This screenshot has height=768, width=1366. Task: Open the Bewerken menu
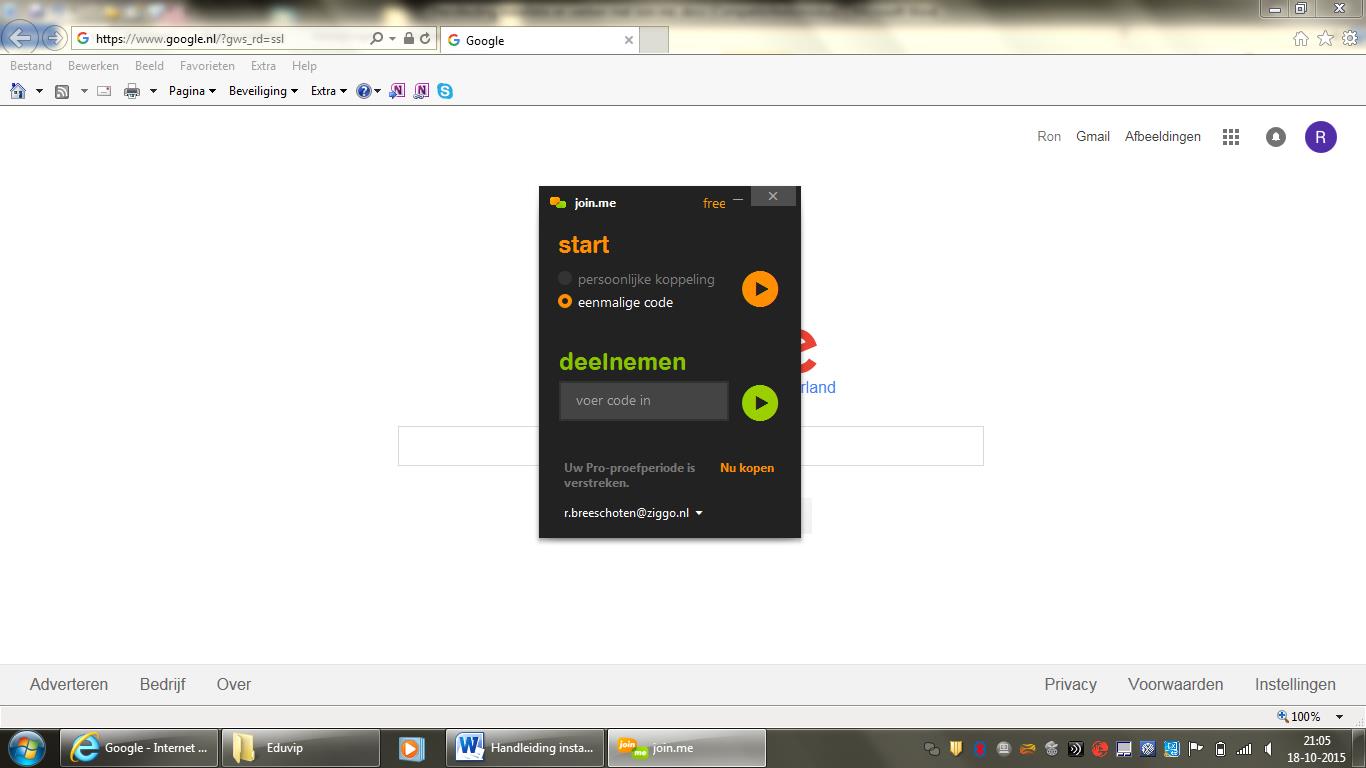(x=93, y=66)
